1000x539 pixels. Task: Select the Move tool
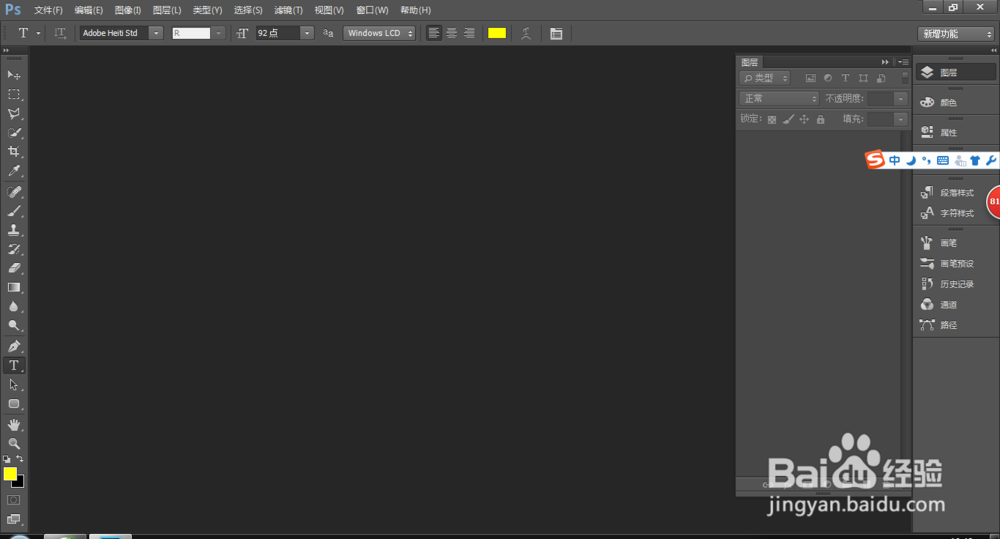click(x=13, y=75)
